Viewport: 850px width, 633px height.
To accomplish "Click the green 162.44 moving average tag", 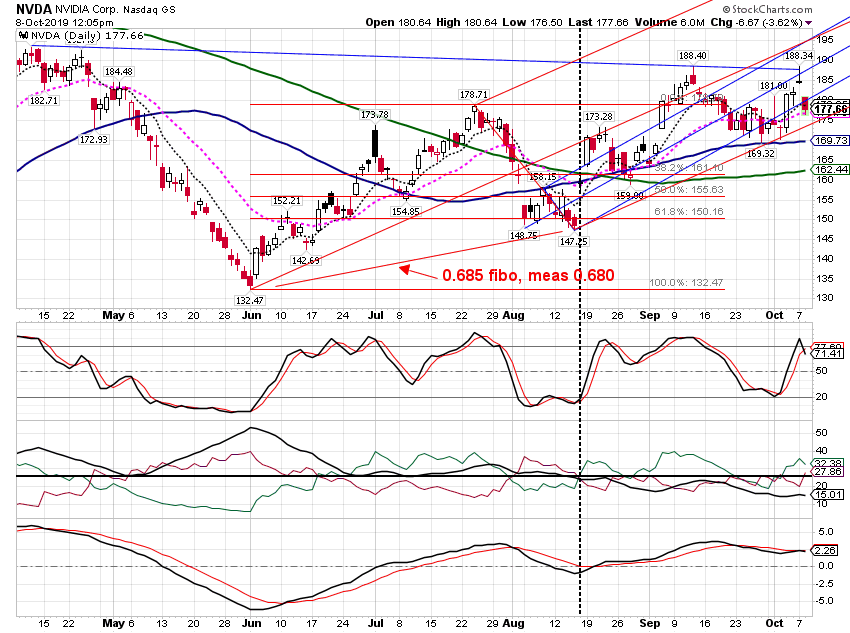I will tap(830, 170).
